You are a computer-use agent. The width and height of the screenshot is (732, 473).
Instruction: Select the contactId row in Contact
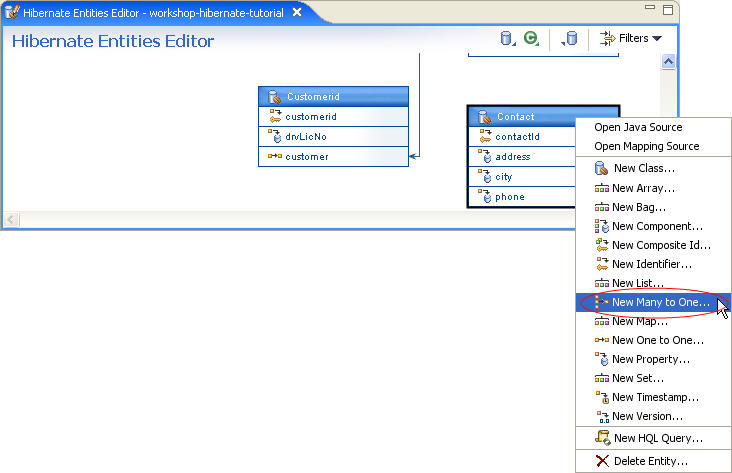coord(521,137)
